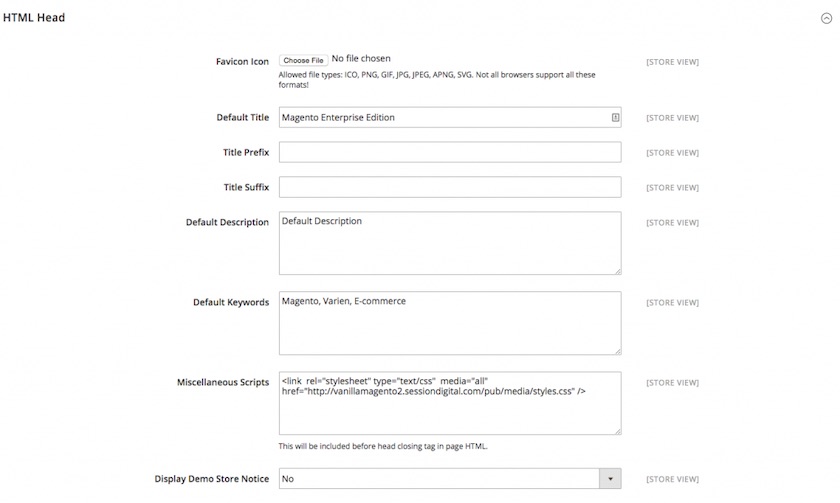This screenshot has height=503, width=840.
Task: Click the 'Miscellaneous Scripts' label
Action: pyautogui.click(x=223, y=382)
